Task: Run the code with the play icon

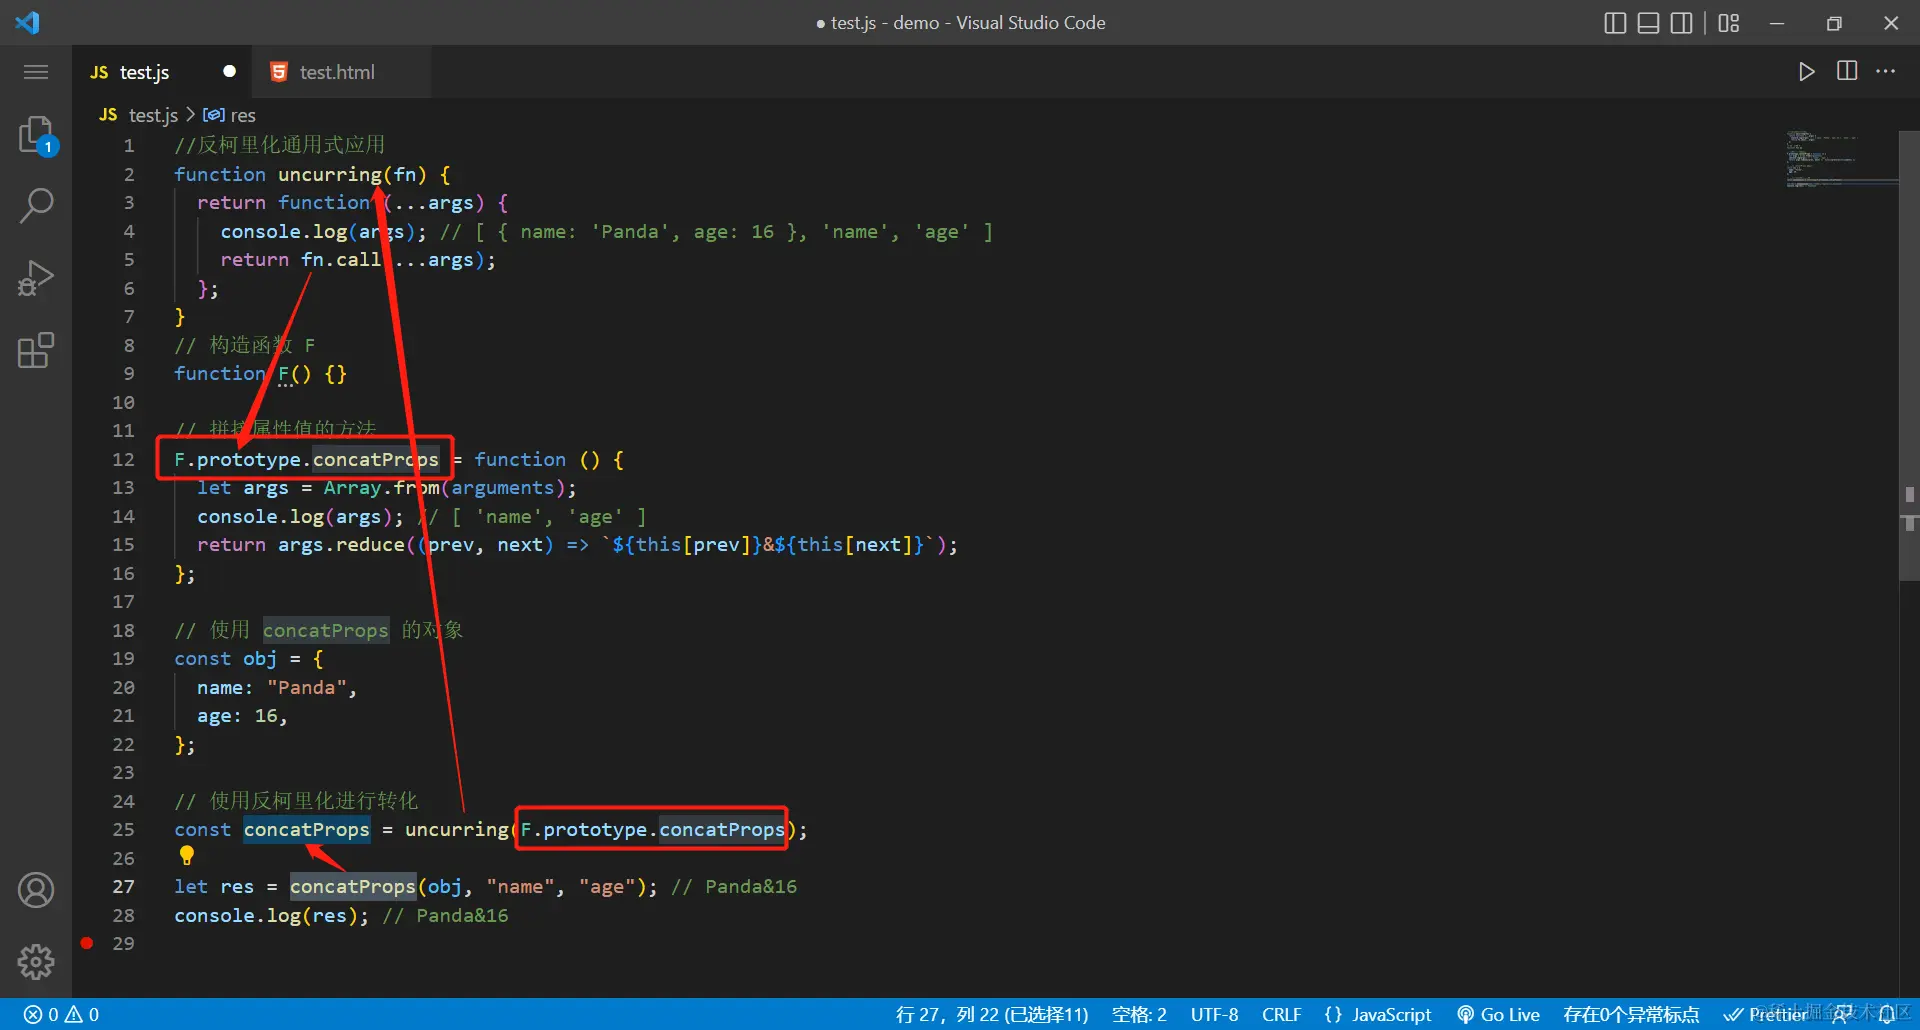Action: (1806, 71)
